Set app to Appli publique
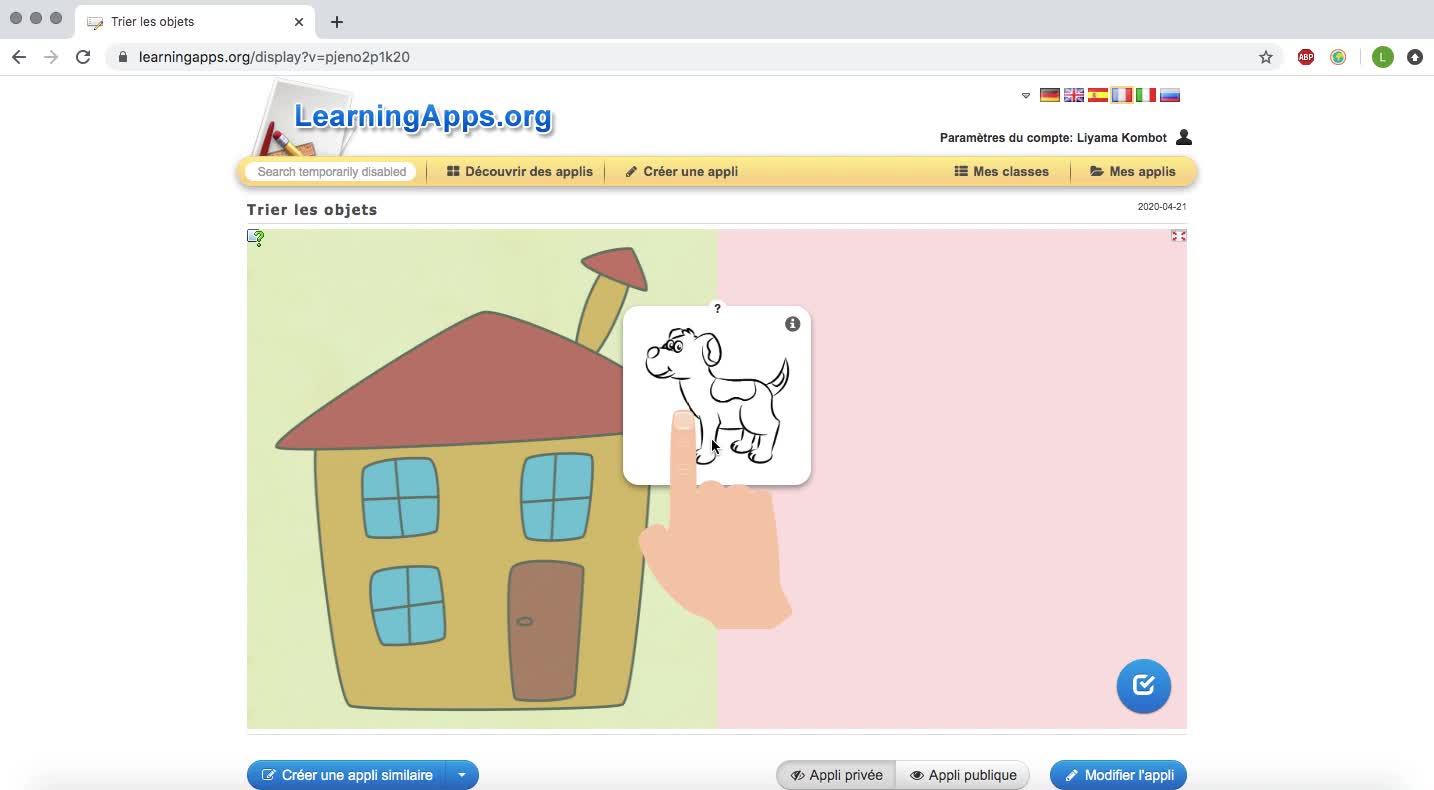 [963, 775]
